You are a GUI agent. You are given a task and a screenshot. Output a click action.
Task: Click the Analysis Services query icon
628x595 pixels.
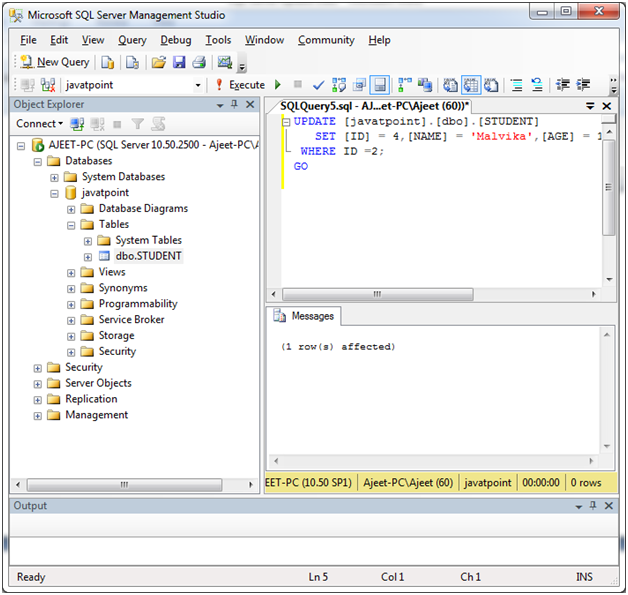[132, 62]
